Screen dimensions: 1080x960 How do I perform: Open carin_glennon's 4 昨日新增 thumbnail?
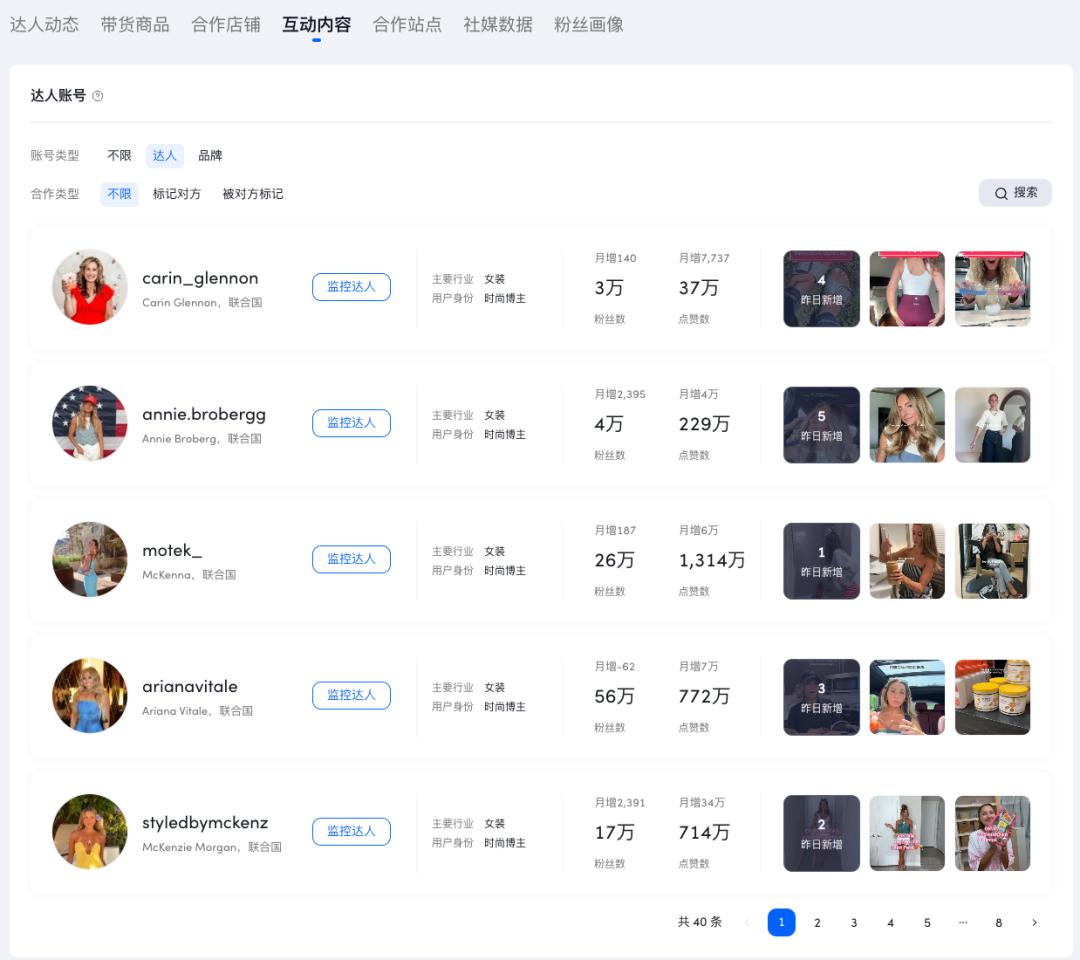coord(821,289)
